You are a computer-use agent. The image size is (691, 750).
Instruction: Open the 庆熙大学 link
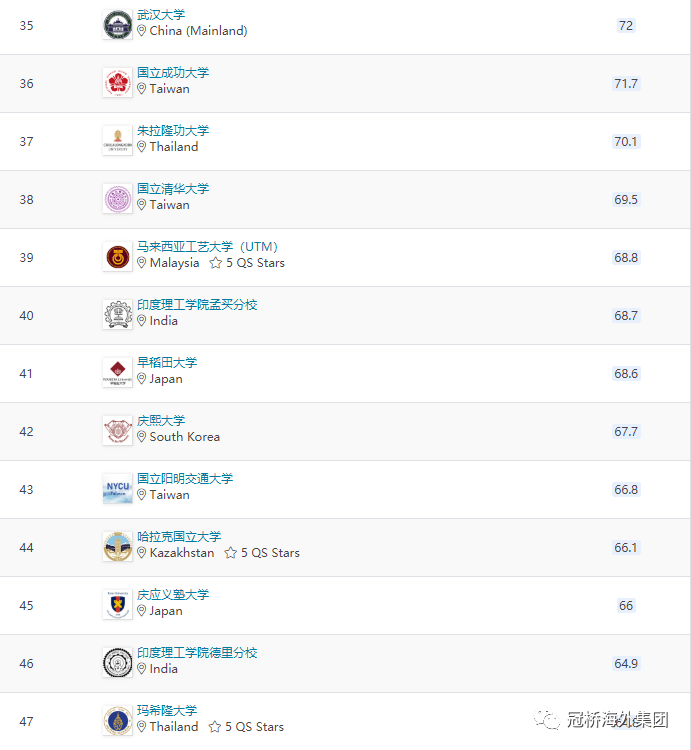tap(161, 421)
